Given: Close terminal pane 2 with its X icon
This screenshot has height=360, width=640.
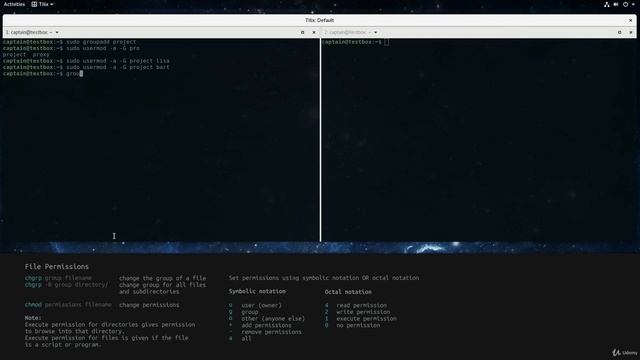Looking at the screenshot, I should pos(631,32).
